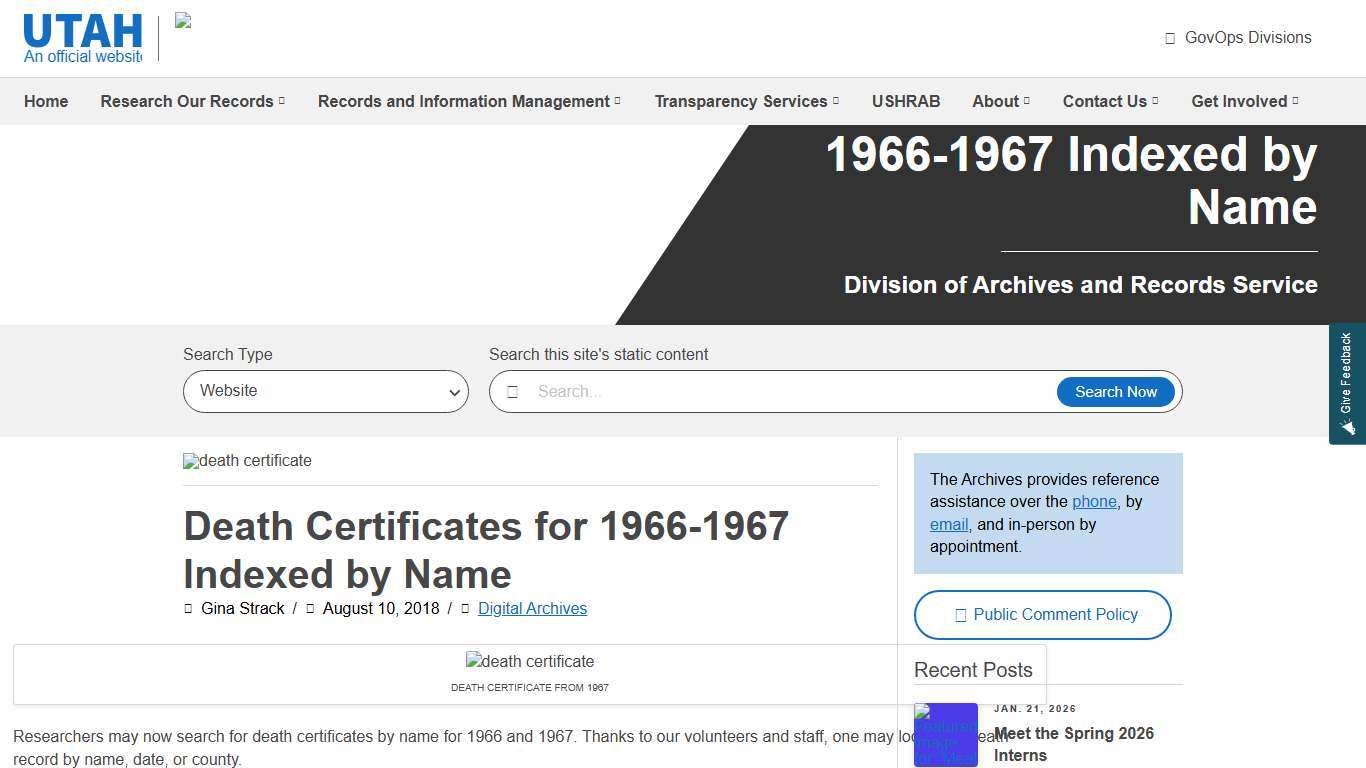Open the Search Type dropdown
The width and height of the screenshot is (1366, 768).
coord(325,391)
